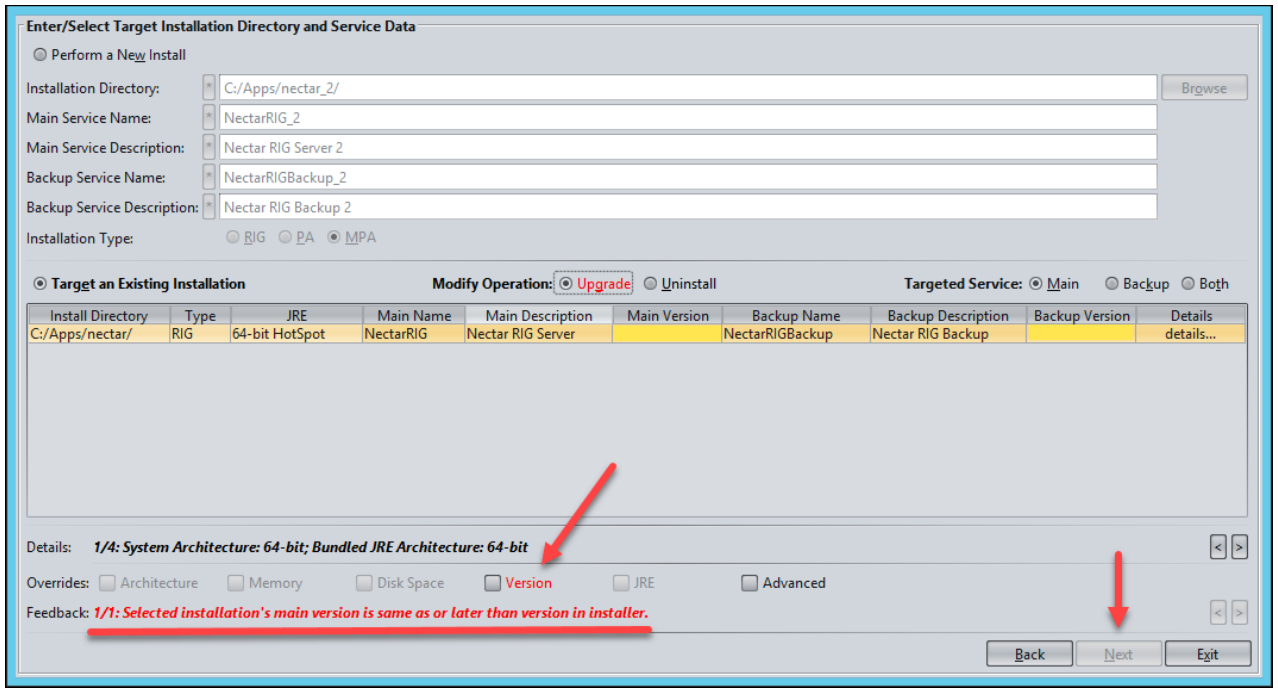Screen dimensions: 1278x693
Task: Click the Main Service Name field
Action: 687,118
